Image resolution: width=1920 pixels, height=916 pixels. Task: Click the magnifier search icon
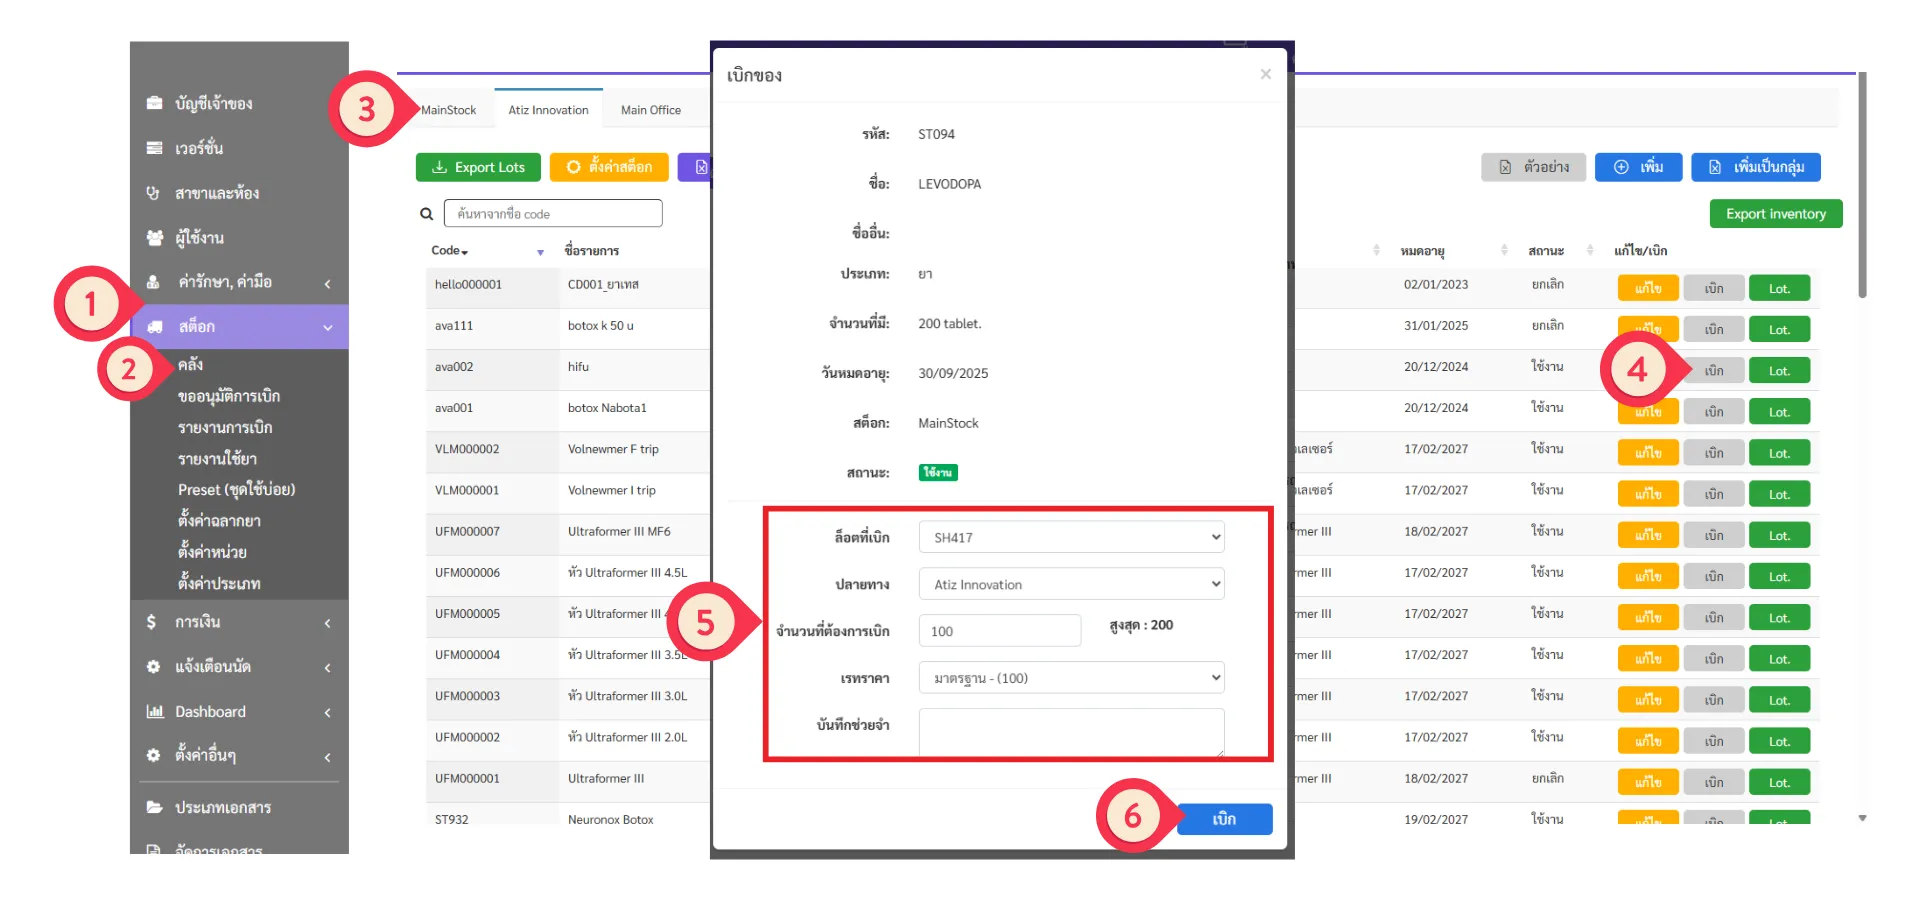tap(426, 214)
